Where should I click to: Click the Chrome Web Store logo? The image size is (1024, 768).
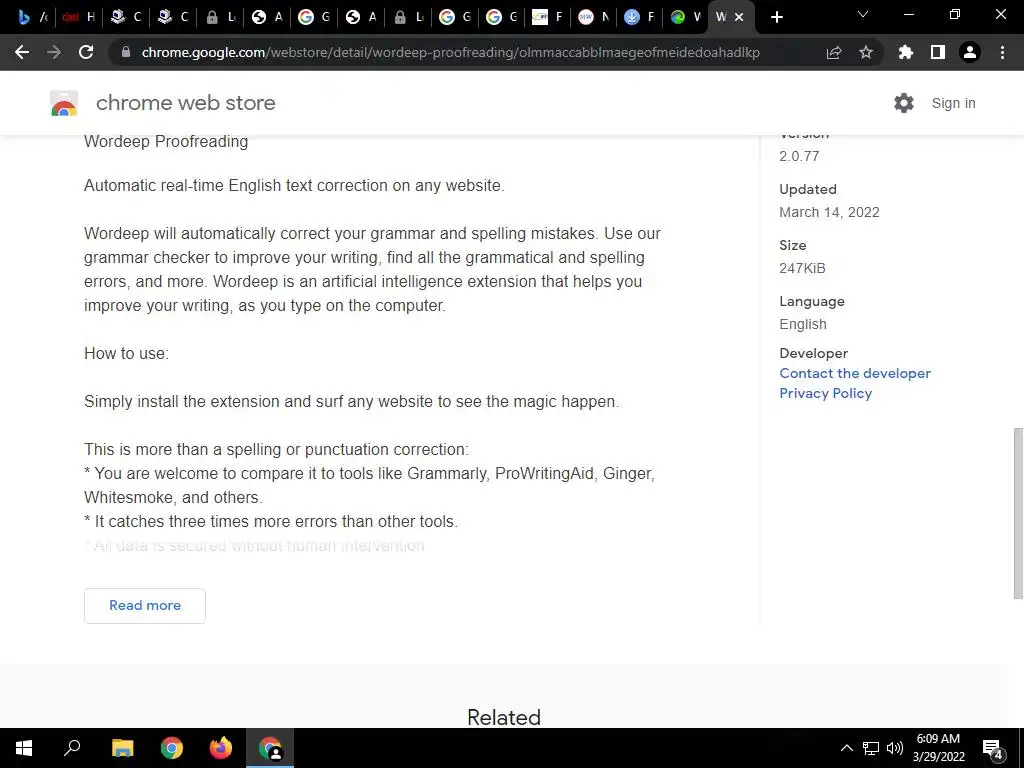[64, 103]
